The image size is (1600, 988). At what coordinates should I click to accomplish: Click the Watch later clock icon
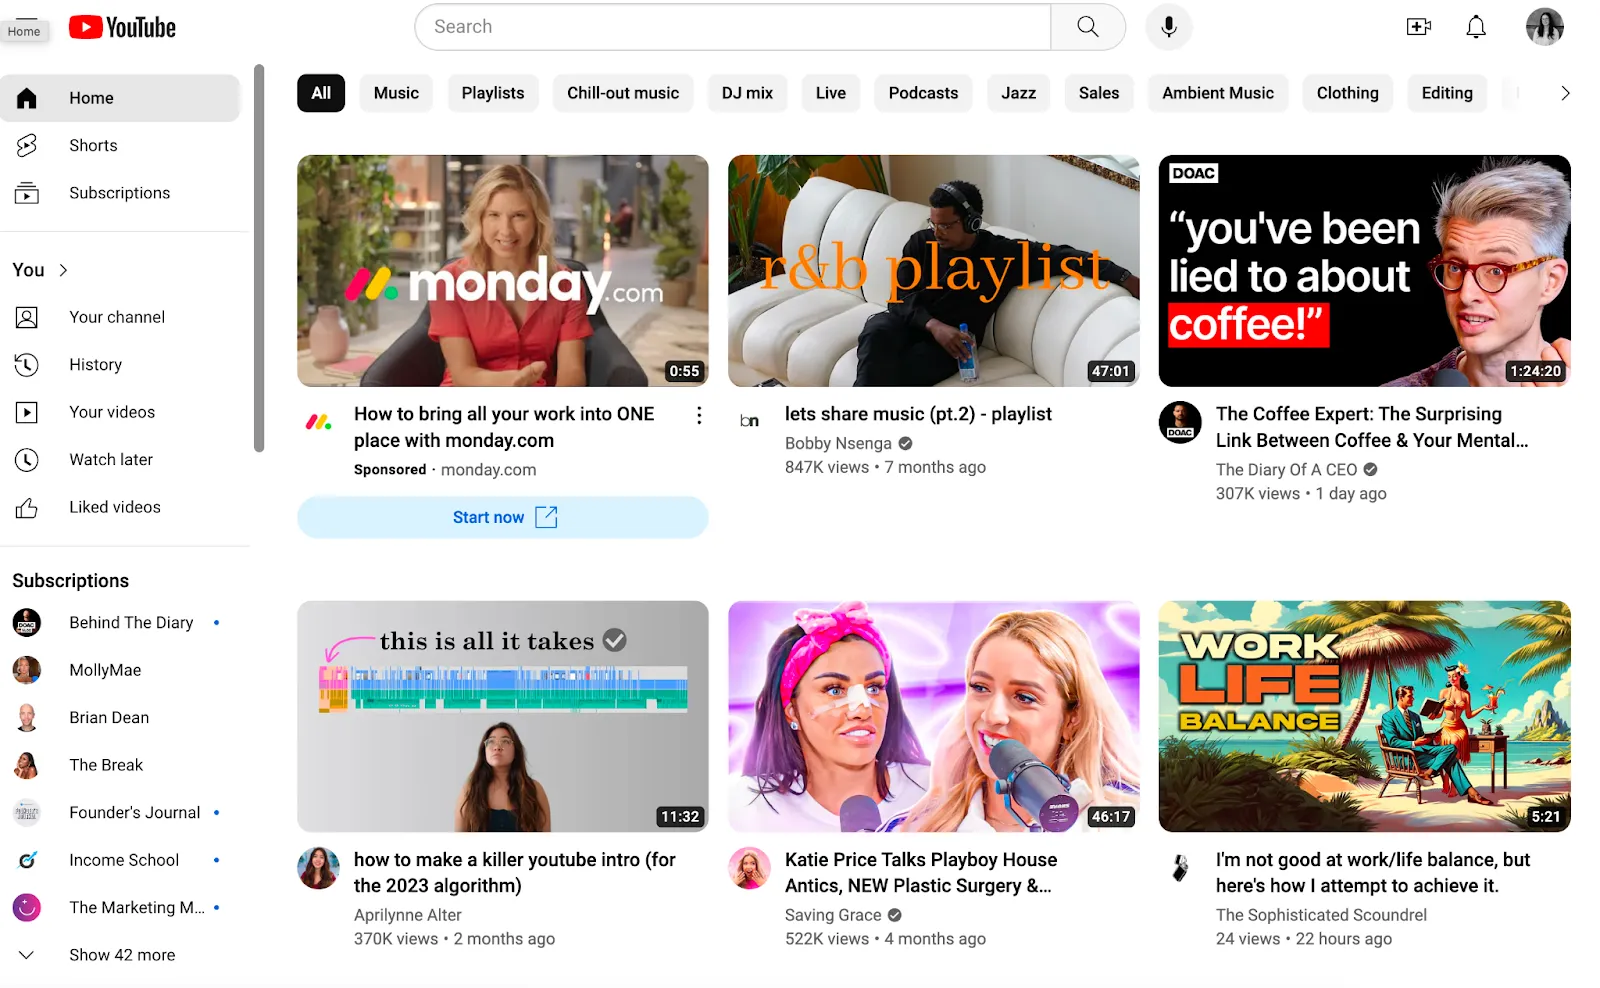27,460
